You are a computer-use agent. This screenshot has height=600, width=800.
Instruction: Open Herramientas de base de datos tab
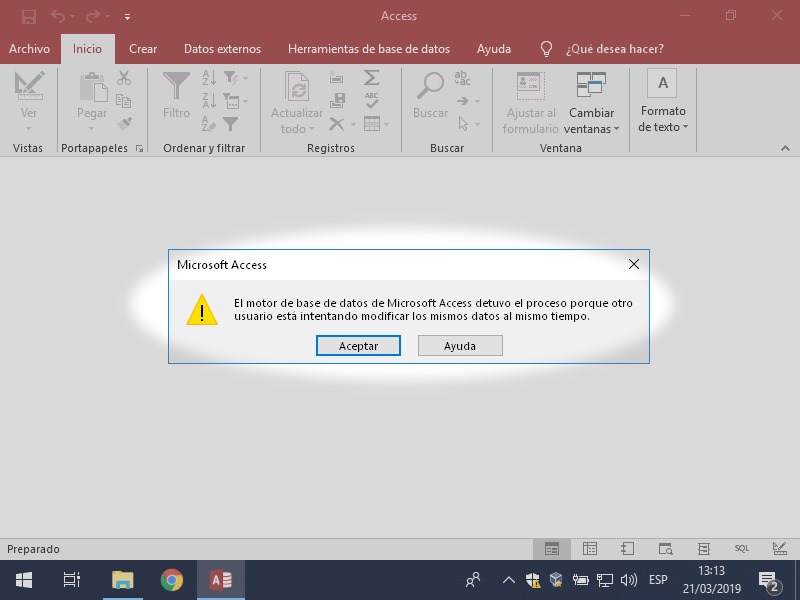[x=368, y=48]
